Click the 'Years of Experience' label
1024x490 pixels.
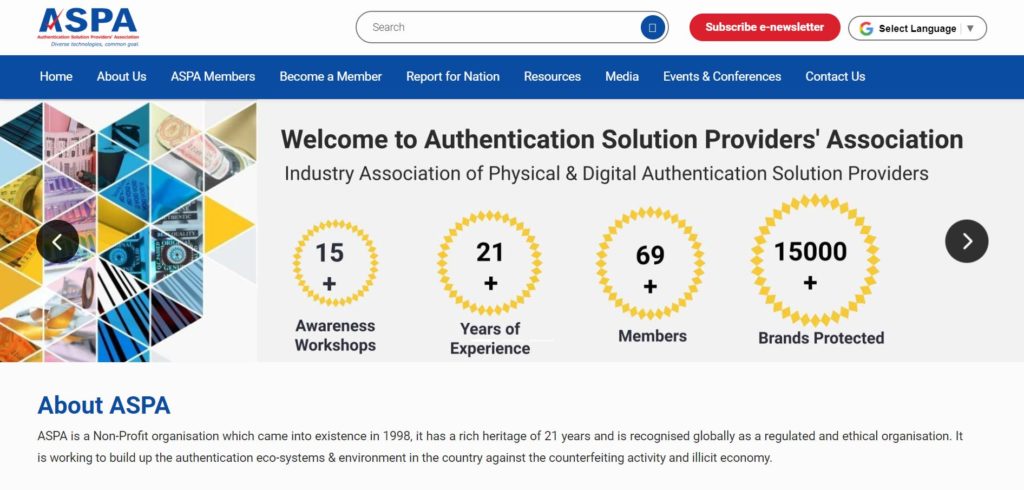[490, 338]
